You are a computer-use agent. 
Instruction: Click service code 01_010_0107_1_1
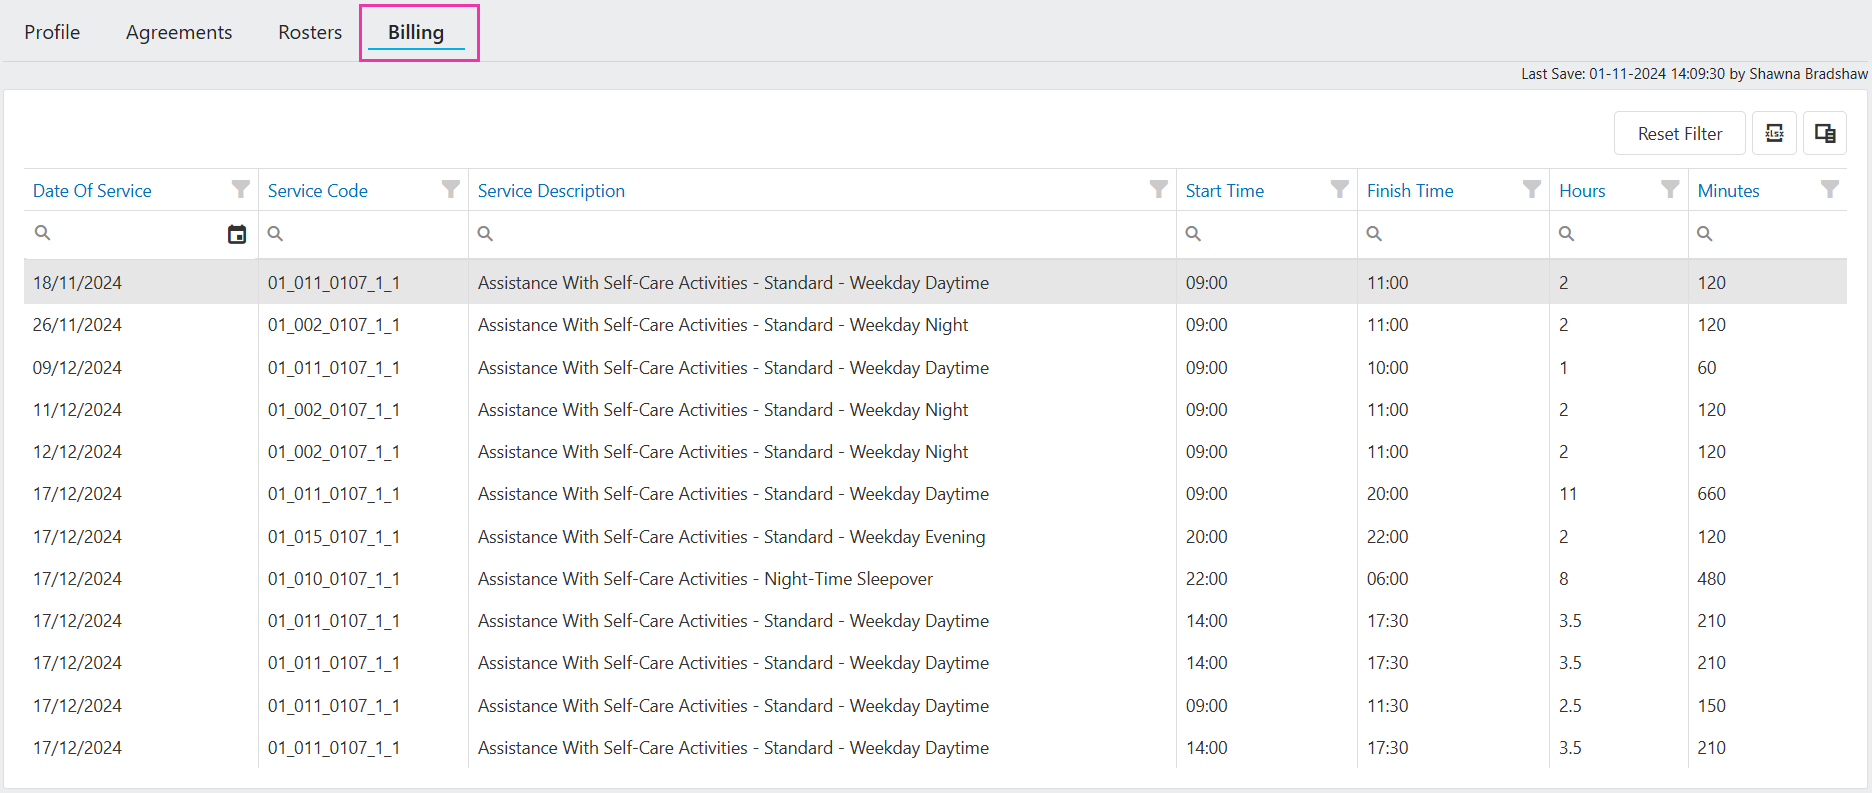click(334, 579)
